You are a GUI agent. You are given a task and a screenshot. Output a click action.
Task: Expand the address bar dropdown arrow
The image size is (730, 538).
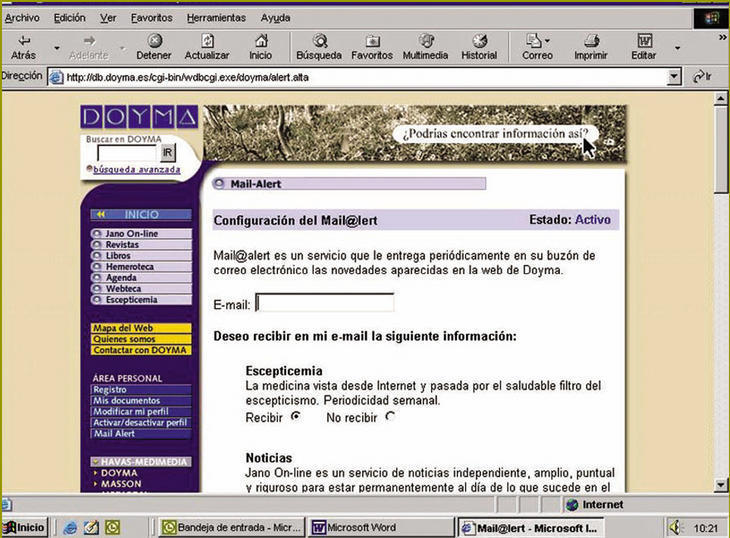pyautogui.click(x=673, y=76)
